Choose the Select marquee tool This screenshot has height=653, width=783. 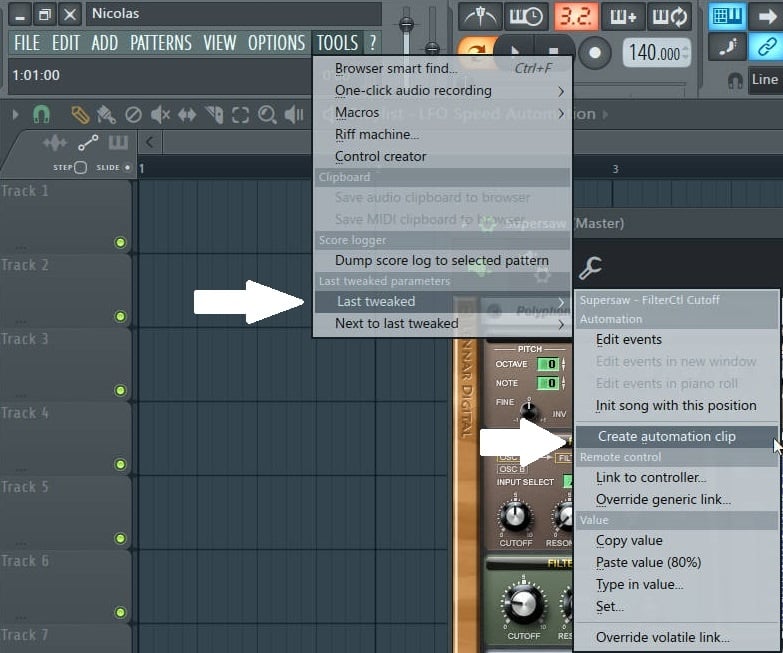[x=240, y=115]
